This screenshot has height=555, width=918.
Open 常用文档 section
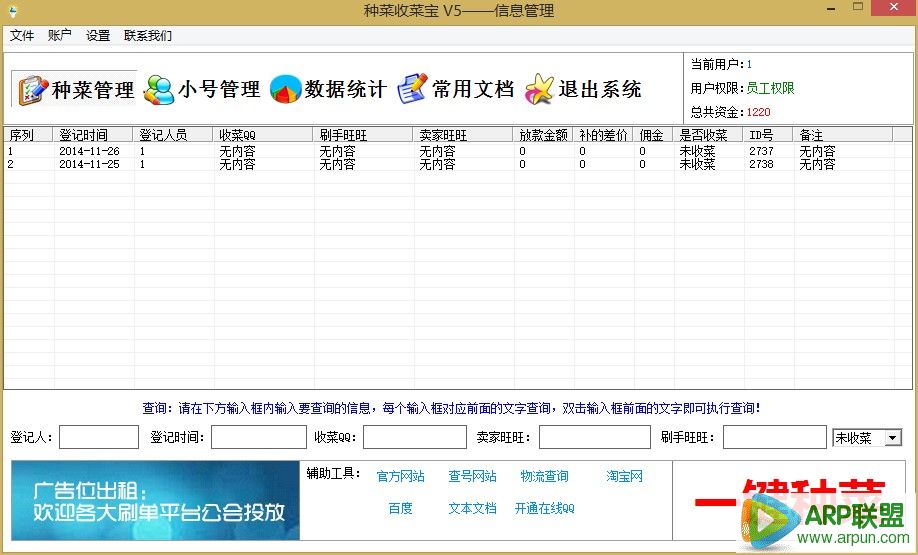(x=455, y=89)
